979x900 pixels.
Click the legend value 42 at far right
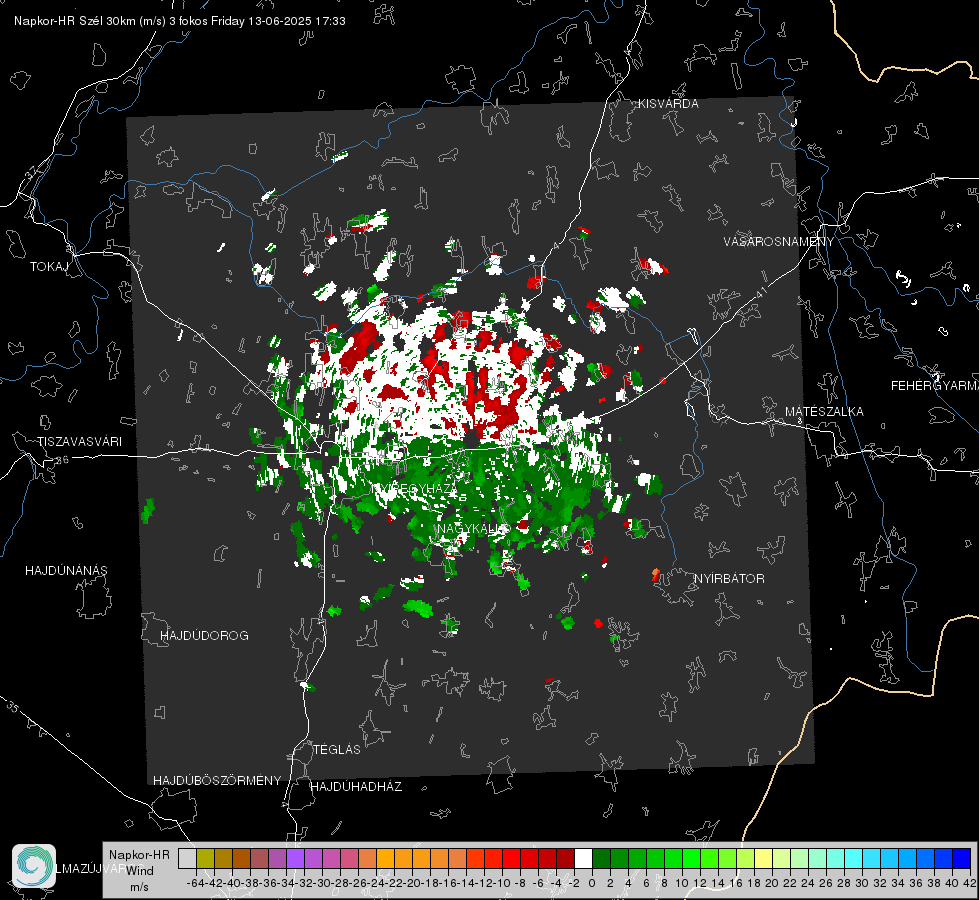coord(969,883)
